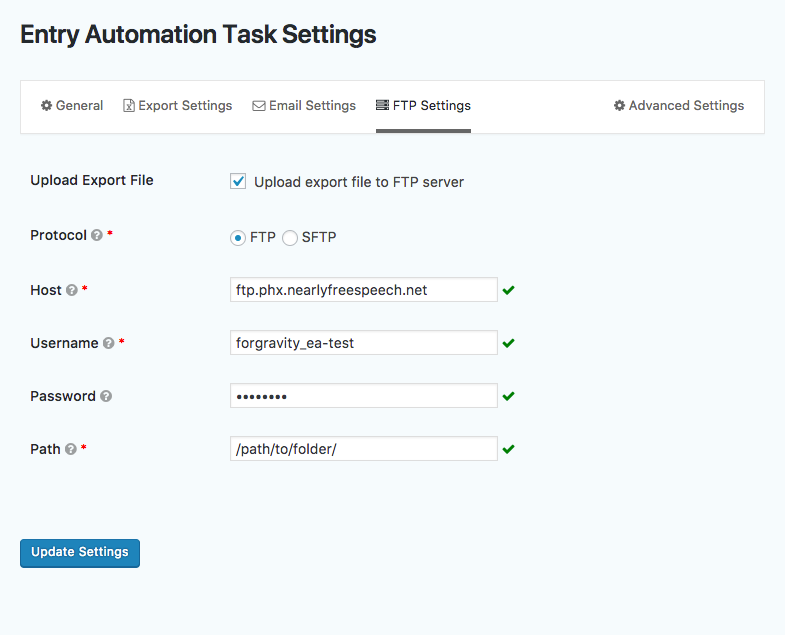Select the FTP Settings tab

point(424,106)
